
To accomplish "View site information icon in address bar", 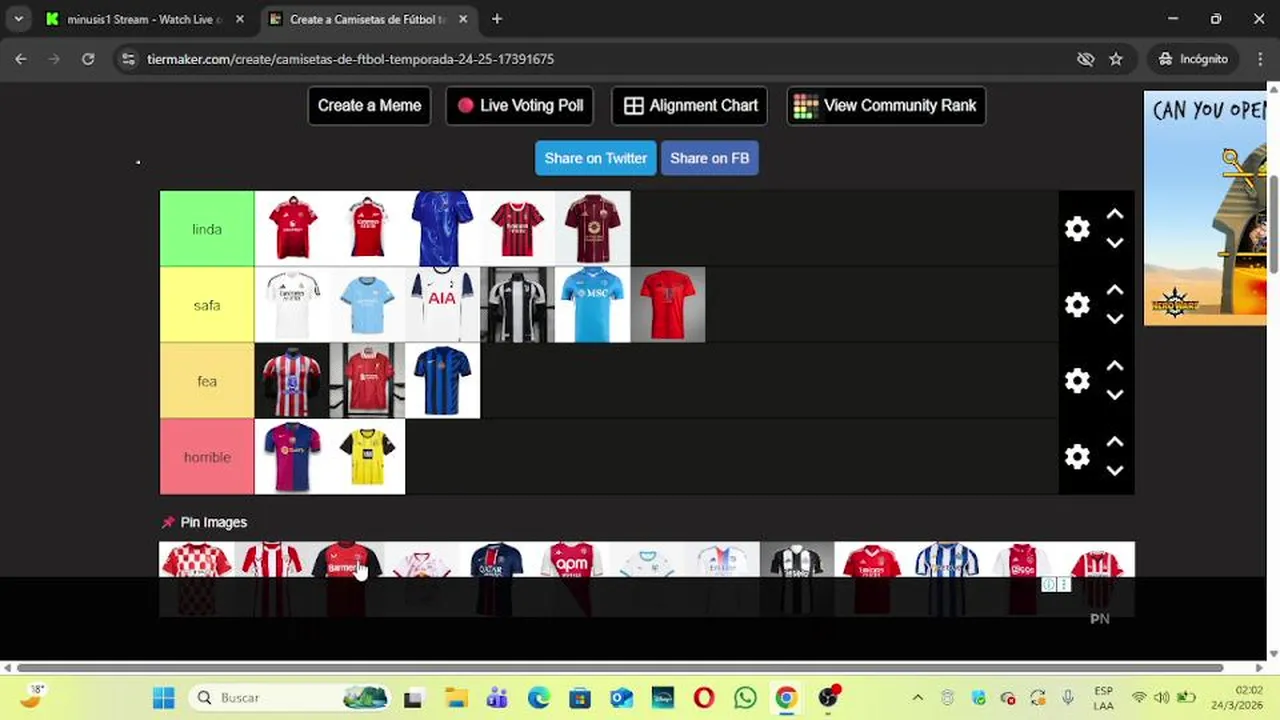I will [128, 59].
